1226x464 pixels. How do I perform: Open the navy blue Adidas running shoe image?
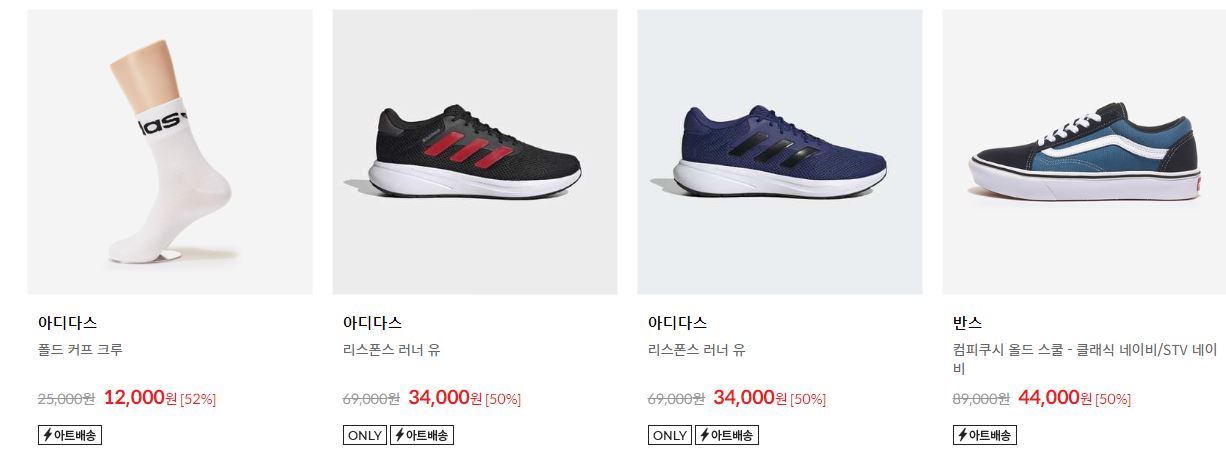pyautogui.click(x=780, y=152)
